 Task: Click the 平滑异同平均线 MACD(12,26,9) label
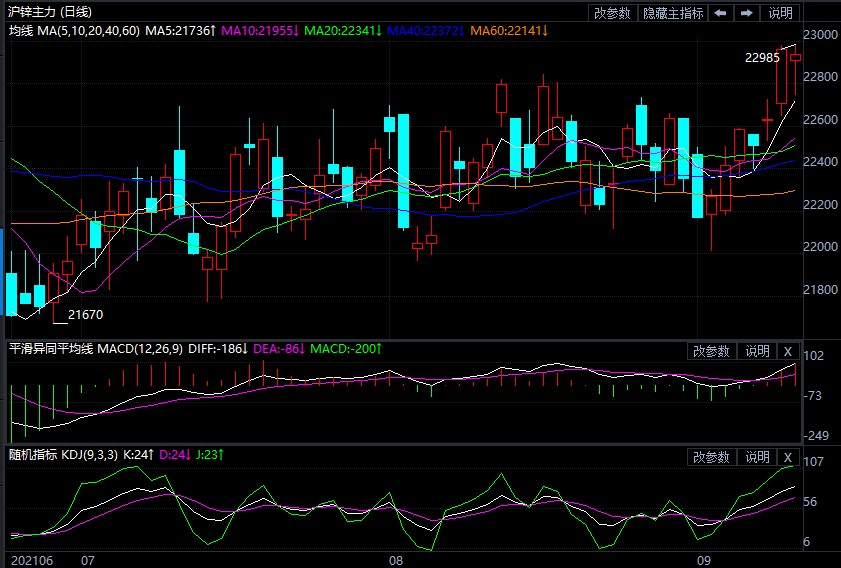coord(96,349)
